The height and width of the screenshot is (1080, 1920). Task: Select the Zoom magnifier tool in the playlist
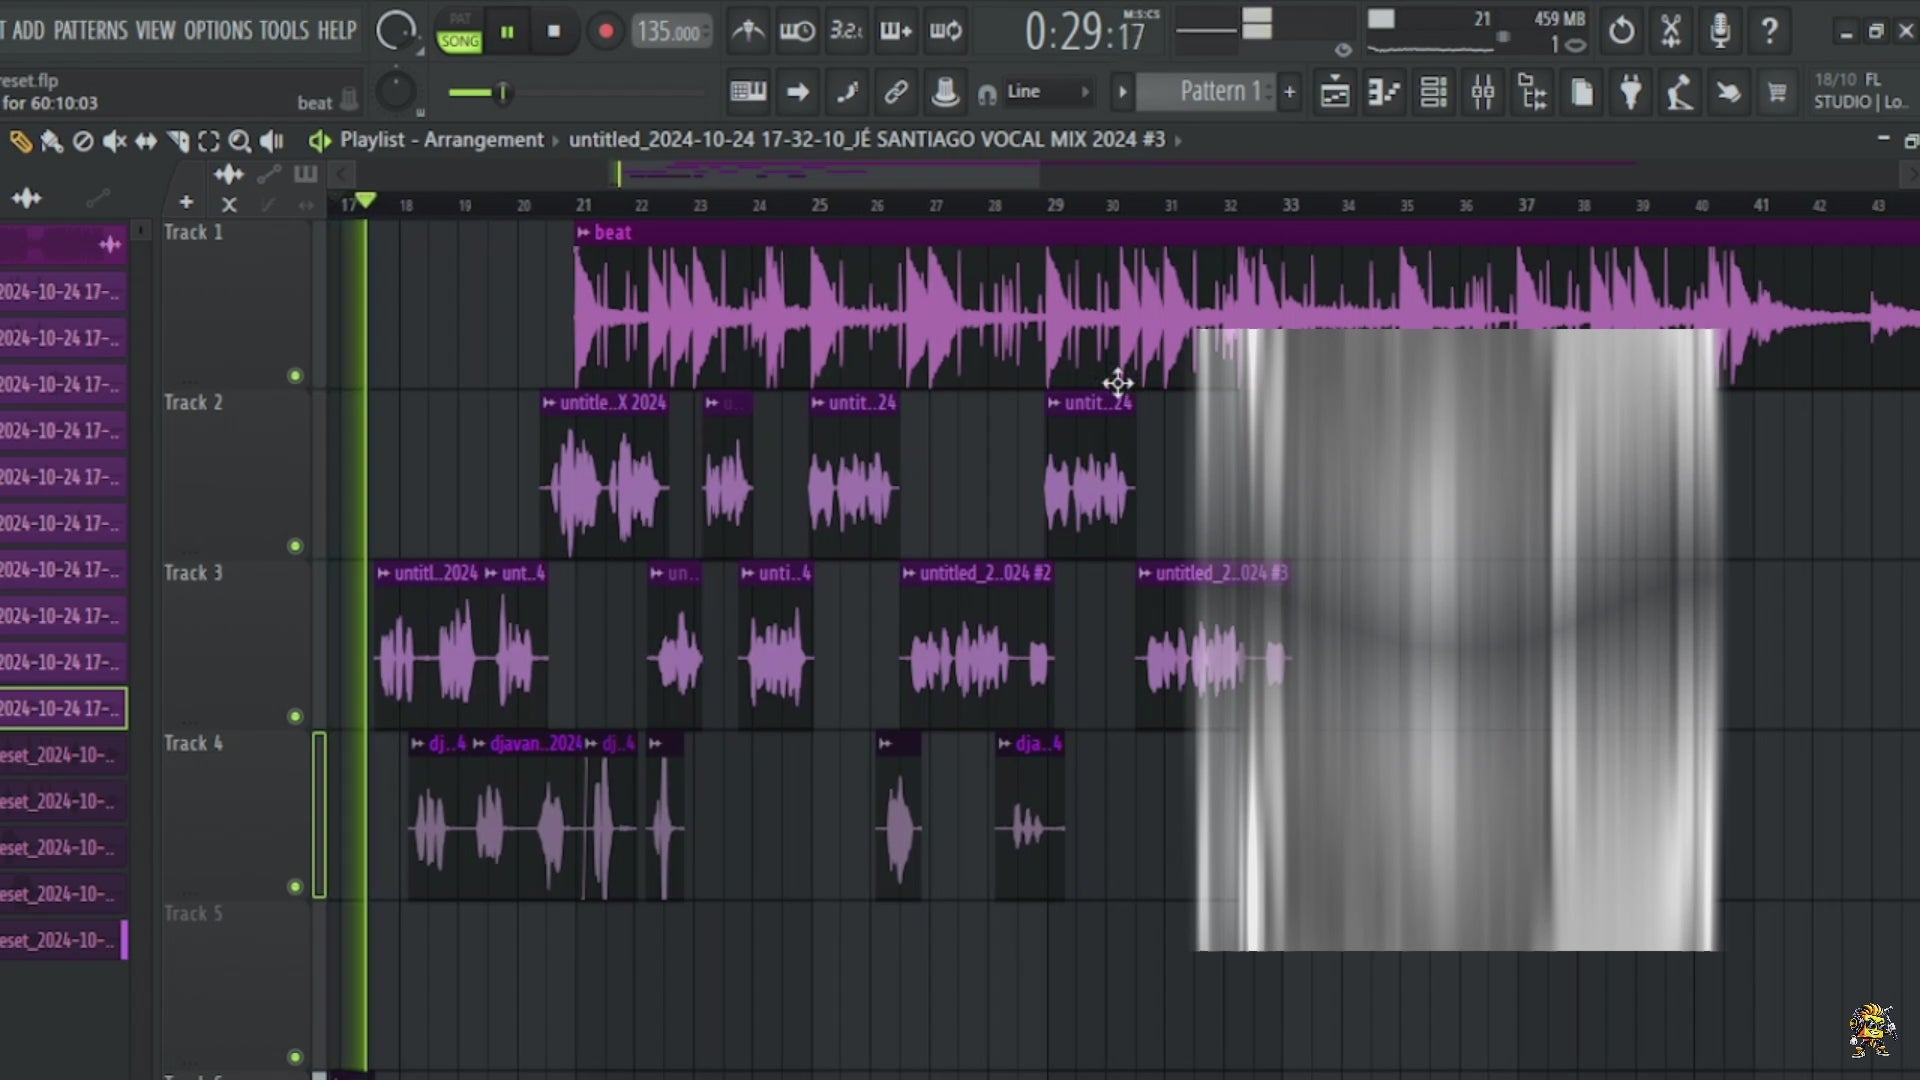click(x=239, y=141)
